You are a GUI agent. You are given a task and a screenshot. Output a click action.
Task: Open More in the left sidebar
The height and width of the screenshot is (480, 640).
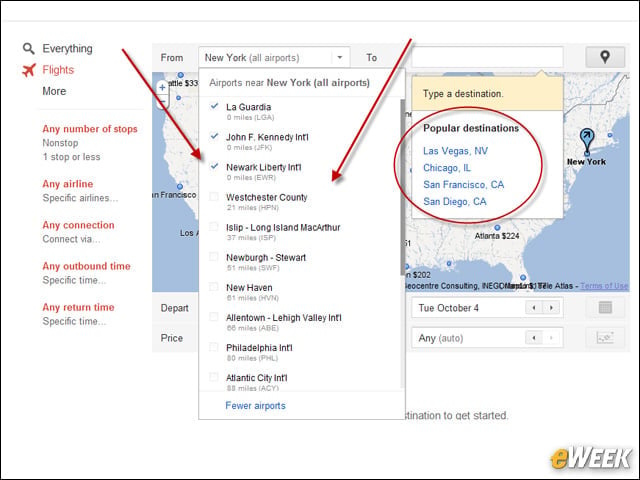(x=54, y=91)
